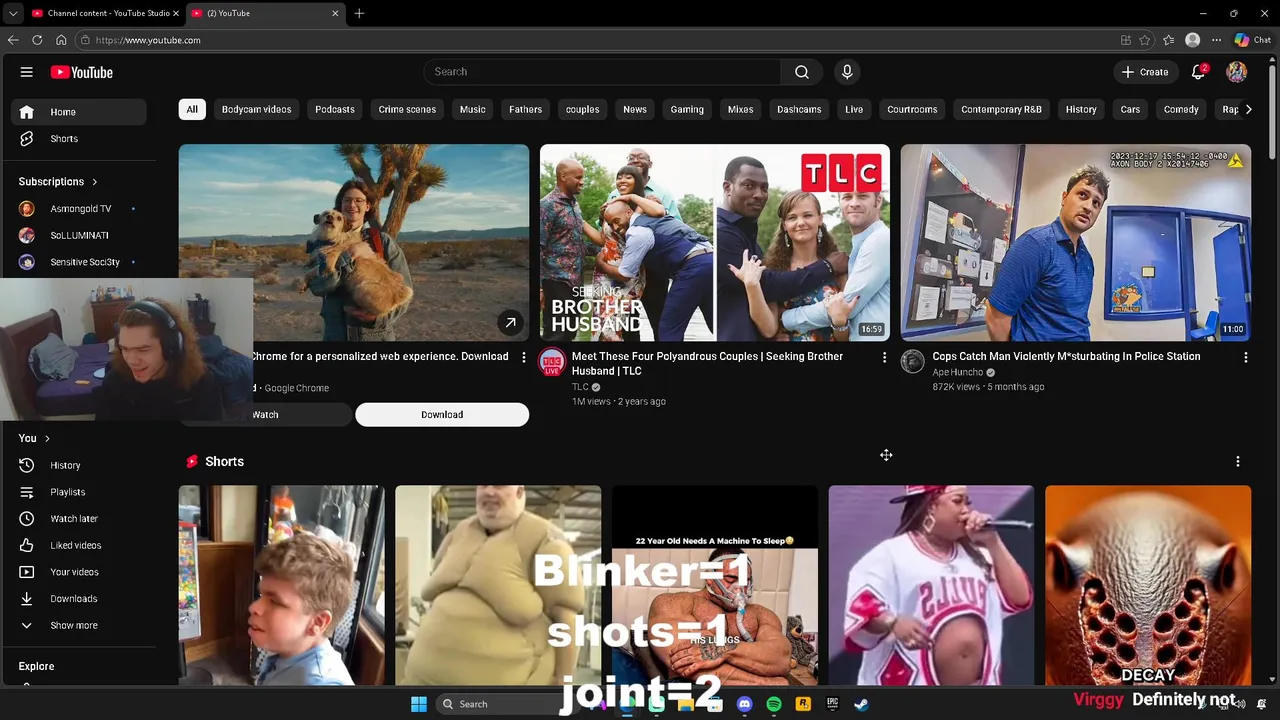Open Steam from the taskbar

pyautogui.click(x=861, y=704)
